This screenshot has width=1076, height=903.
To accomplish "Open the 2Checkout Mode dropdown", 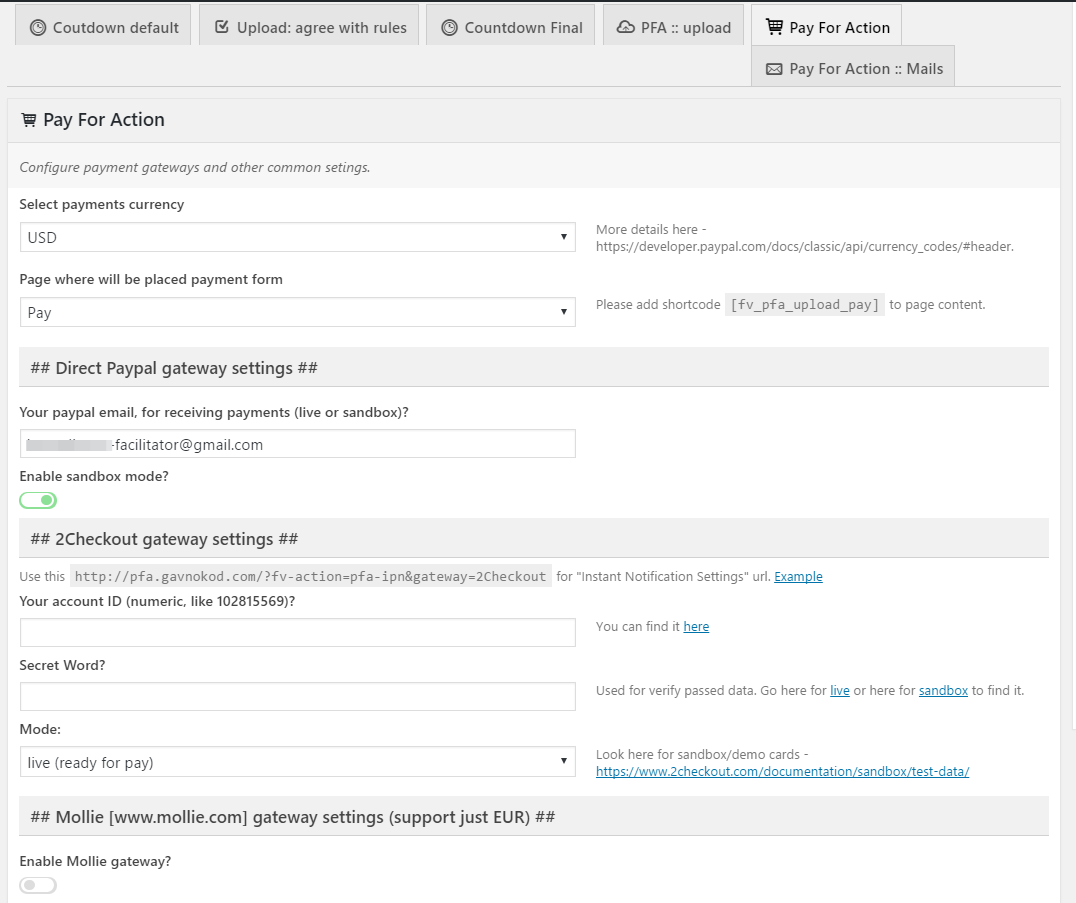I will [x=298, y=762].
